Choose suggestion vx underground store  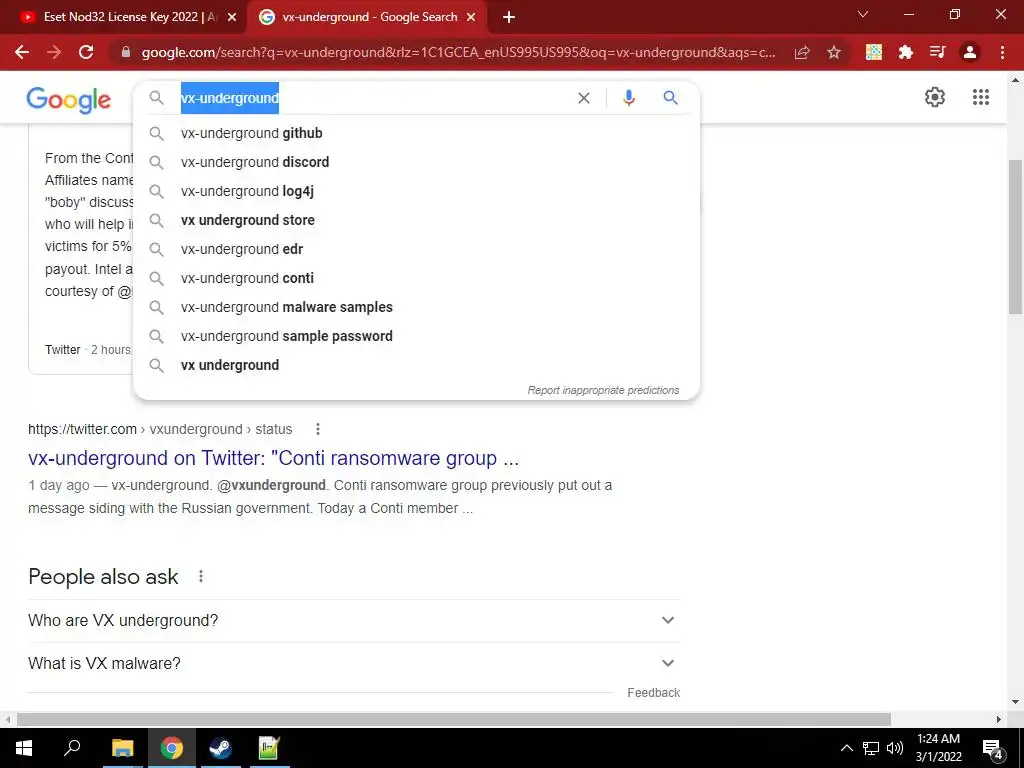[417, 220]
